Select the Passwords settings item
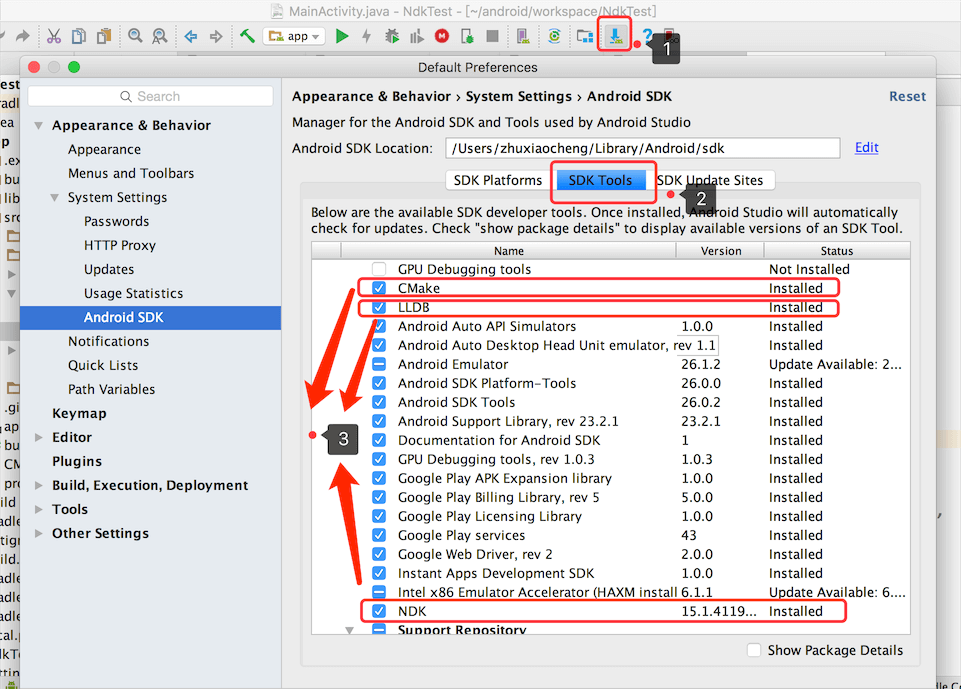 point(116,221)
